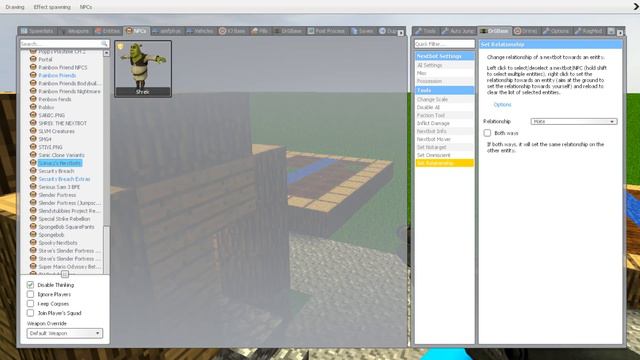Open the Drawing menu
The height and width of the screenshot is (360, 640).
point(15,7)
